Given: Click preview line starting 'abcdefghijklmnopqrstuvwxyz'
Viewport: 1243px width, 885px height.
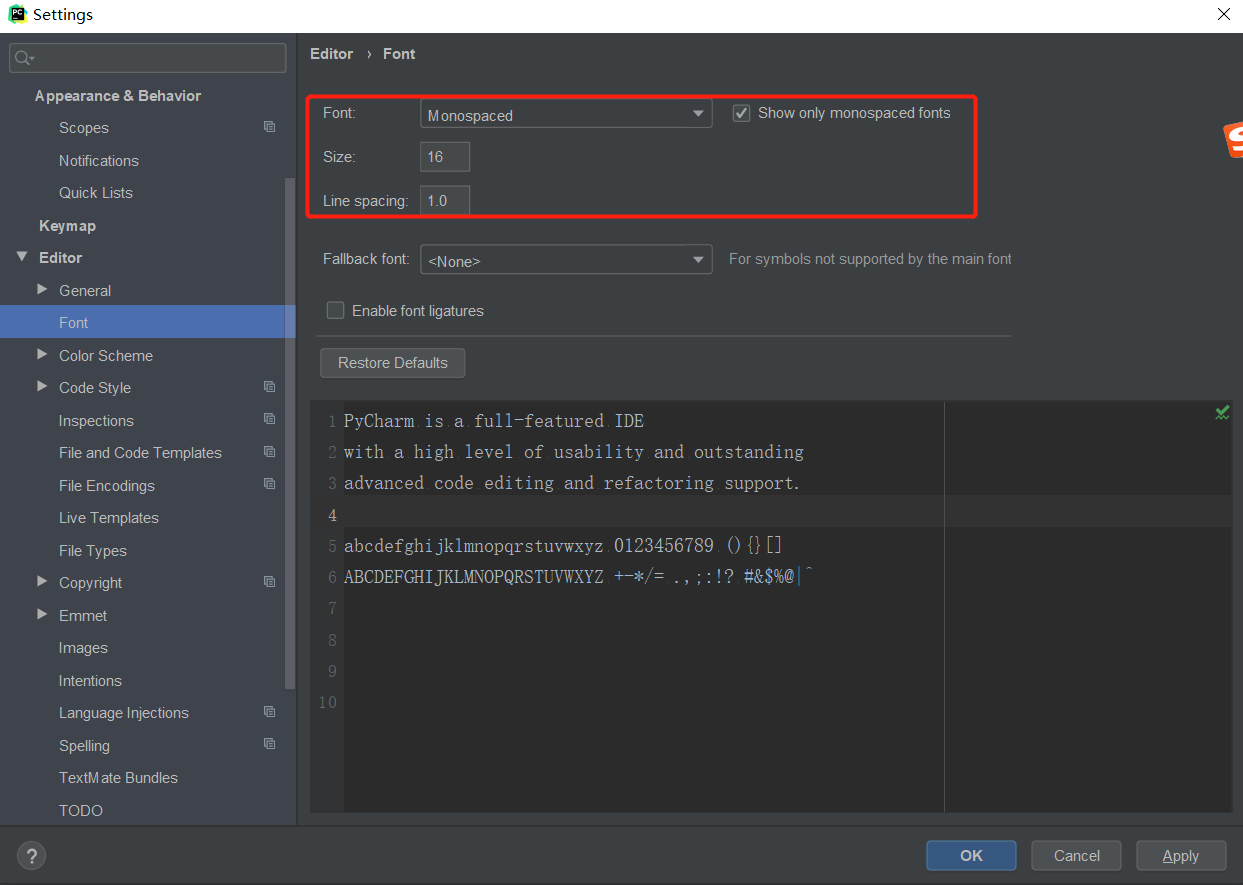Looking at the screenshot, I should (x=563, y=546).
